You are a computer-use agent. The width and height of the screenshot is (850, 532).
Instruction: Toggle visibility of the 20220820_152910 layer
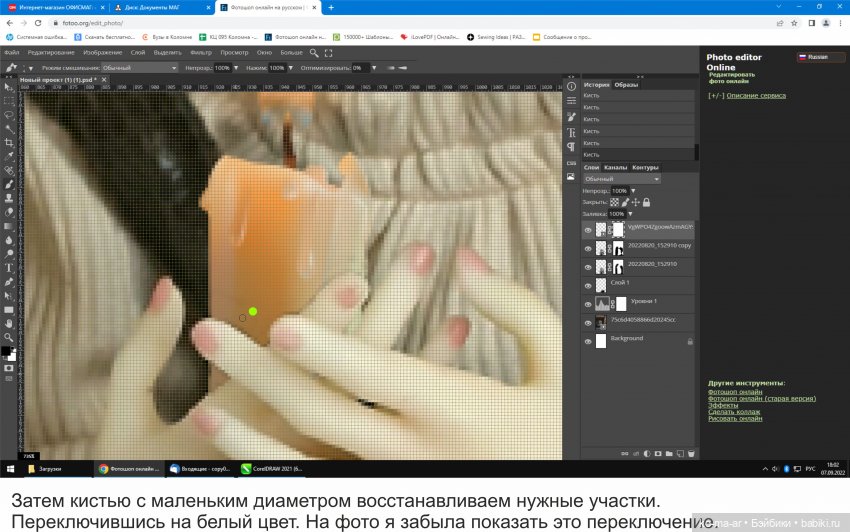click(x=588, y=267)
